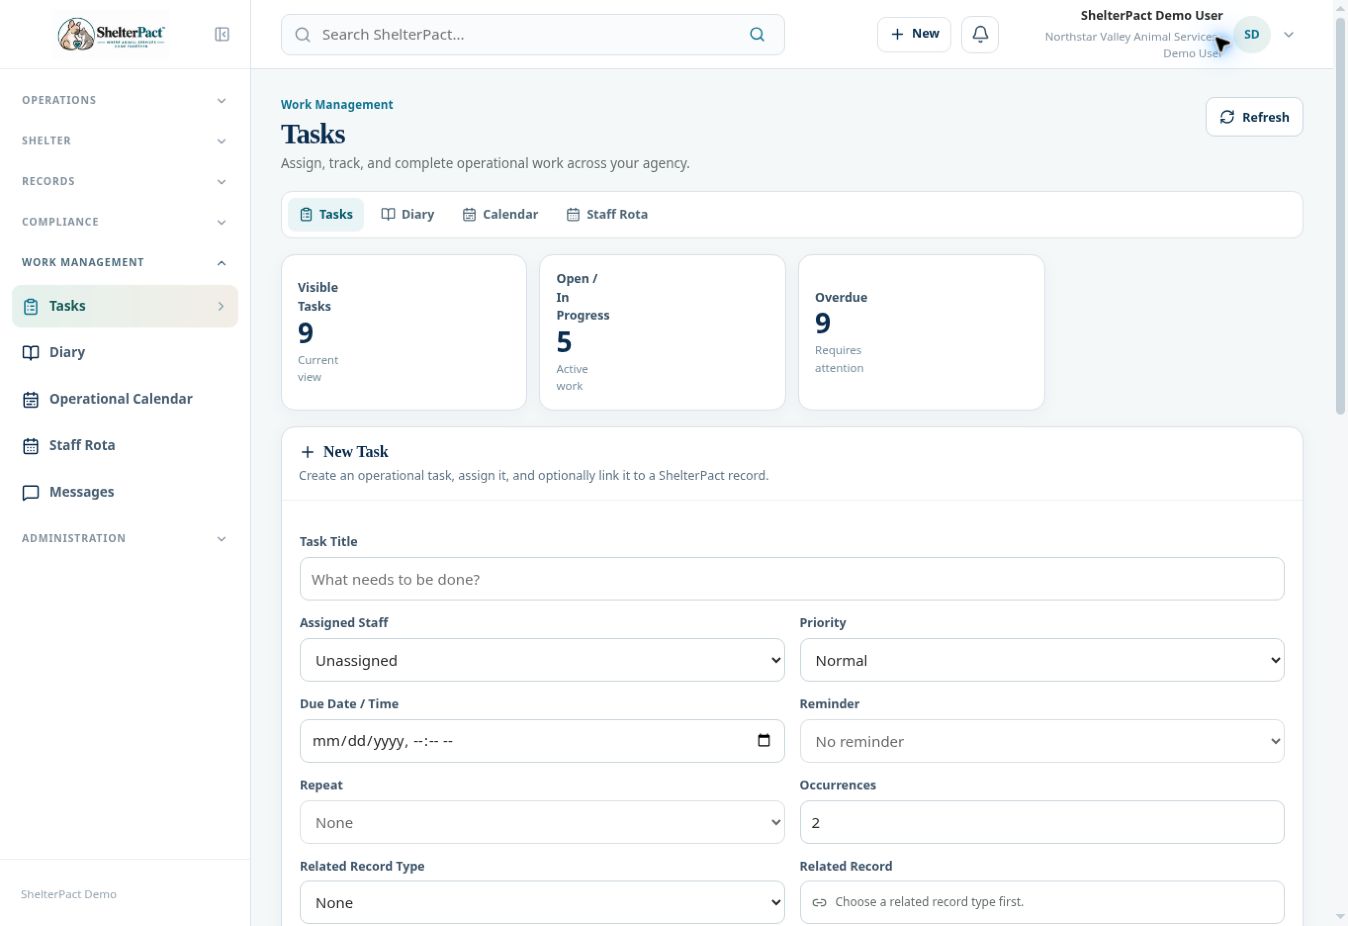Open the Related Record Type dropdown
The height and width of the screenshot is (926, 1348).
(x=542, y=902)
